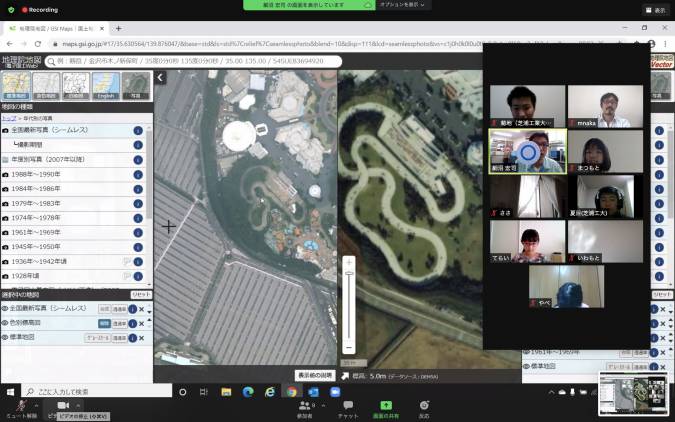
Task: Select the English base map thumbnail
Action: pos(106,85)
